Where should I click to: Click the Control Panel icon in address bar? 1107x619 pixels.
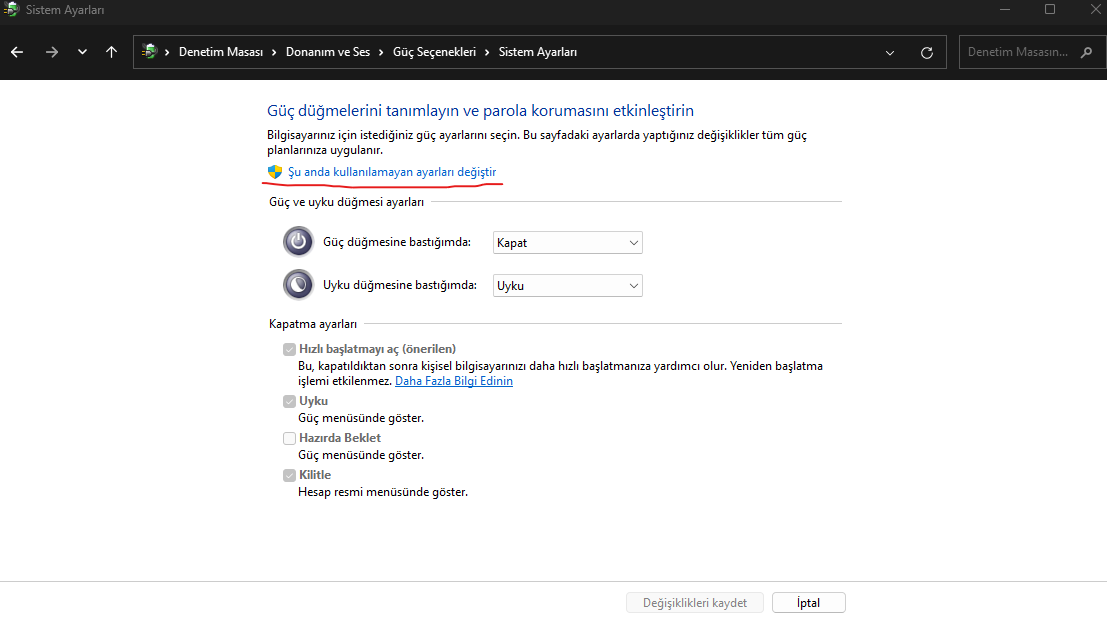(149, 52)
